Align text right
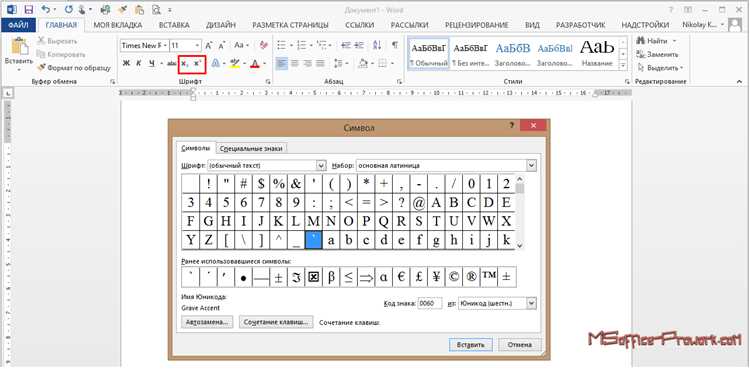750x369 pixels. (308, 63)
